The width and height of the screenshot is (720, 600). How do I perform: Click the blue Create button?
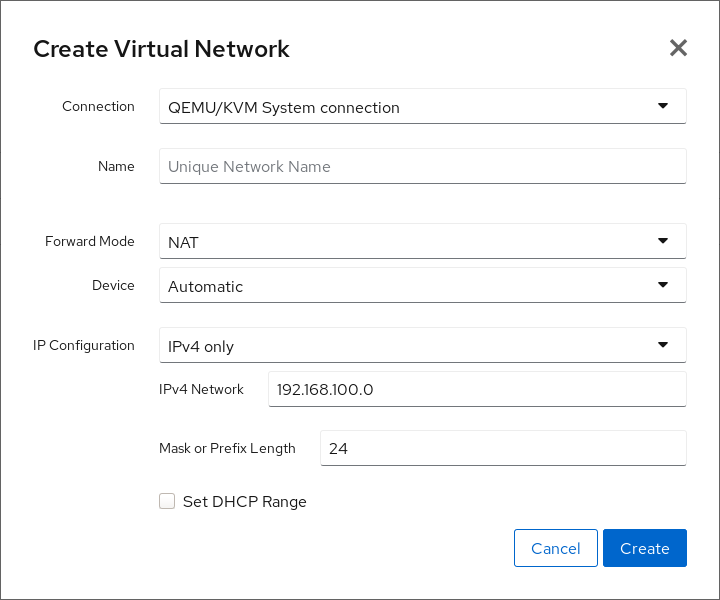tap(644, 548)
